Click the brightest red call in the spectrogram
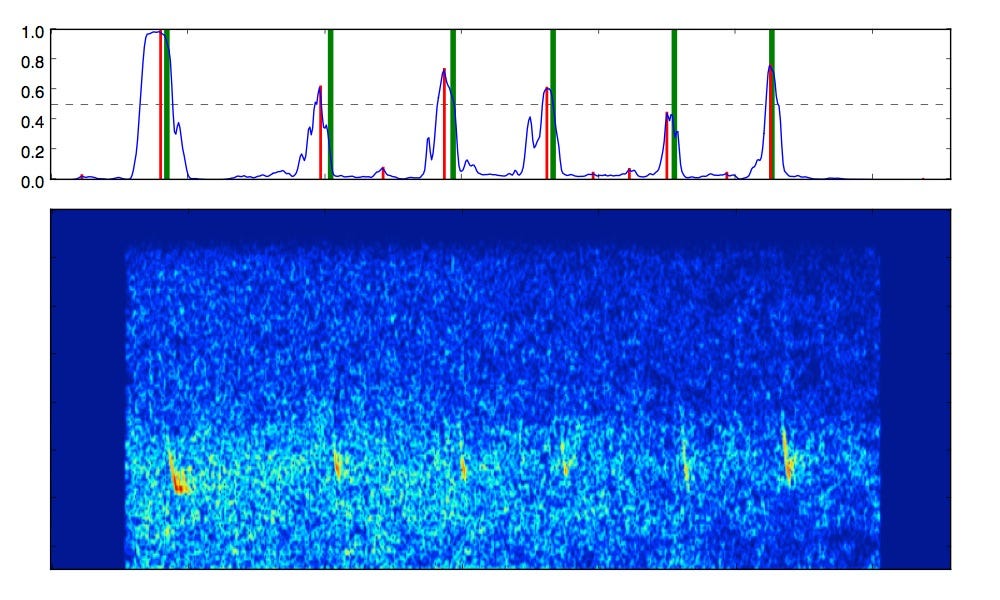This screenshot has width=1000, height=600. click(178, 474)
